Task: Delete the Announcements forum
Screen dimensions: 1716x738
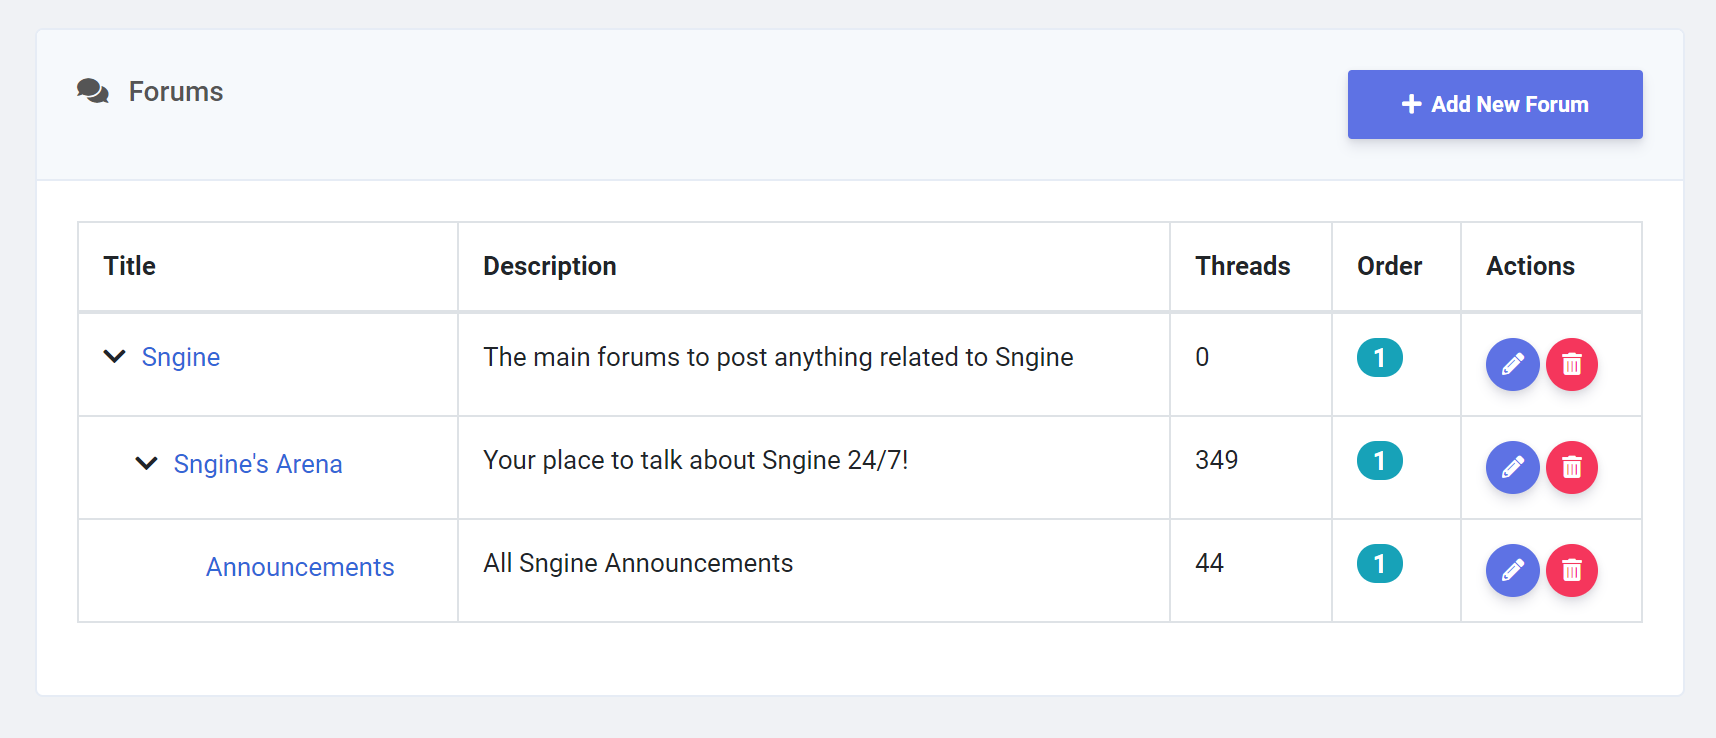Action: pyautogui.click(x=1572, y=570)
